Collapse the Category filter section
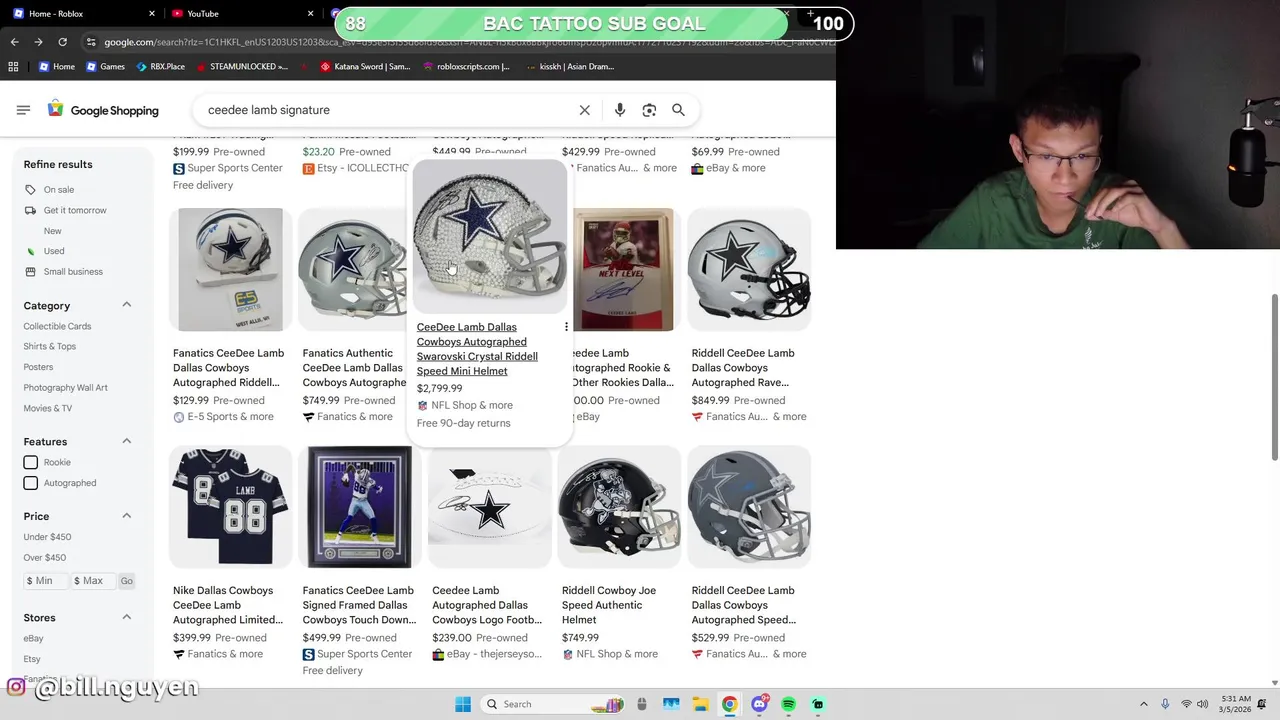1280x720 pixels. 127,304
